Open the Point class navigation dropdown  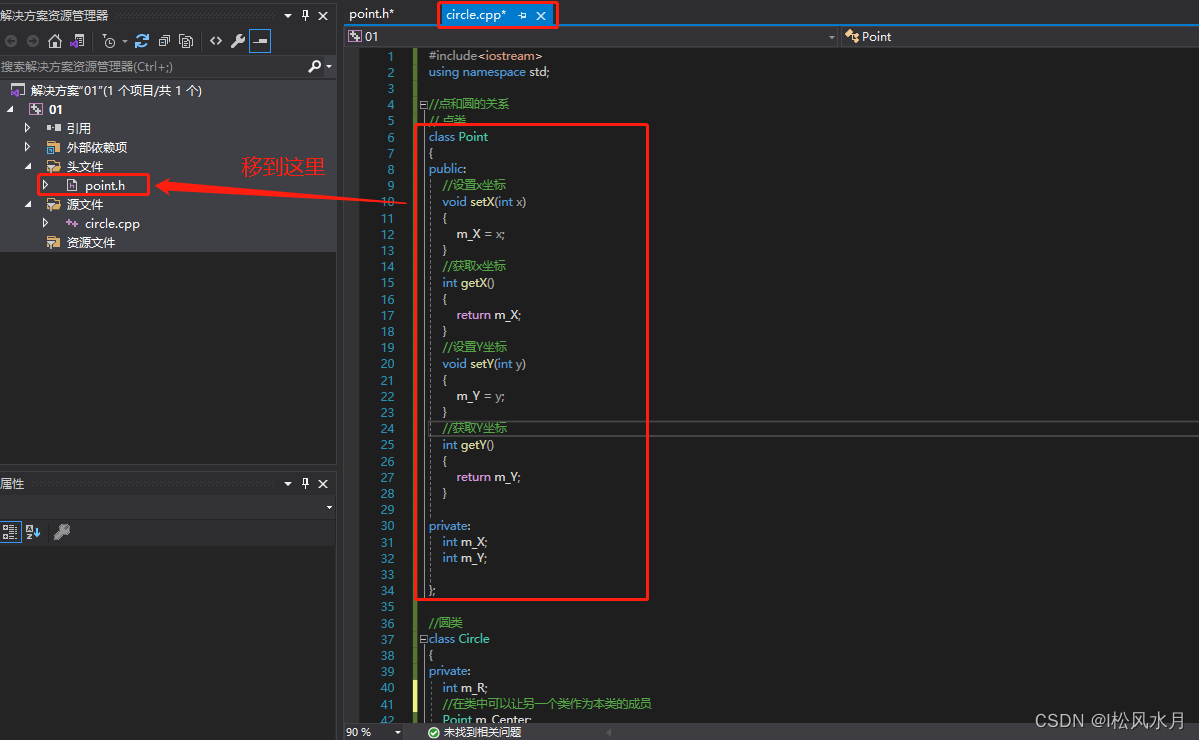tap(1020, 37)
